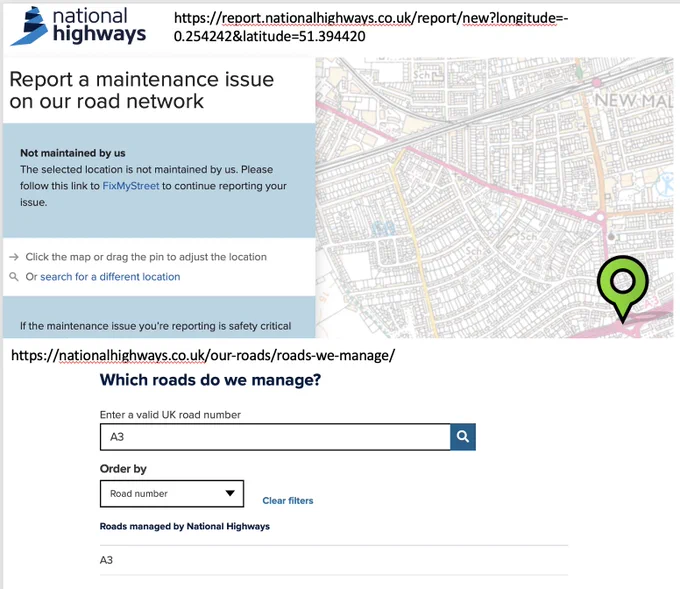The height and width of the screenshot is (589, 680).
Task: Click the 'Enter a valid UK road number' label
Action: pyautogui.click(x=170, y=415)
